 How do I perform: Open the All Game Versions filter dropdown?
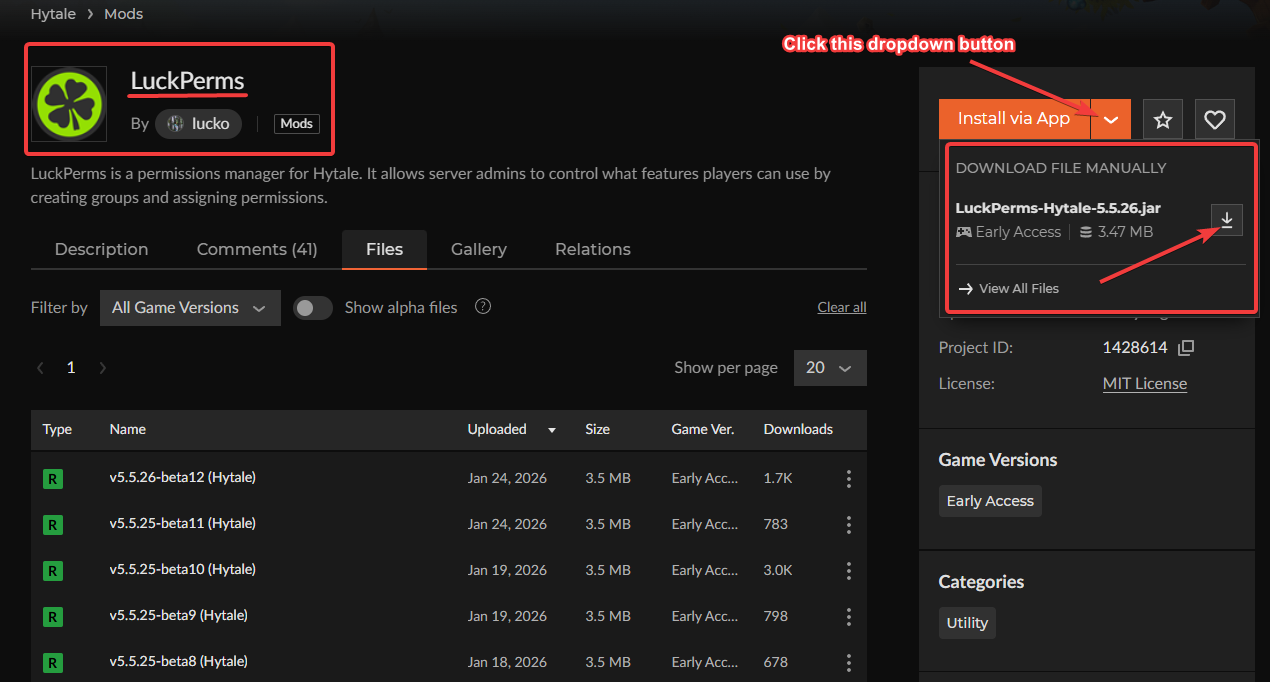tap(189, 308)
